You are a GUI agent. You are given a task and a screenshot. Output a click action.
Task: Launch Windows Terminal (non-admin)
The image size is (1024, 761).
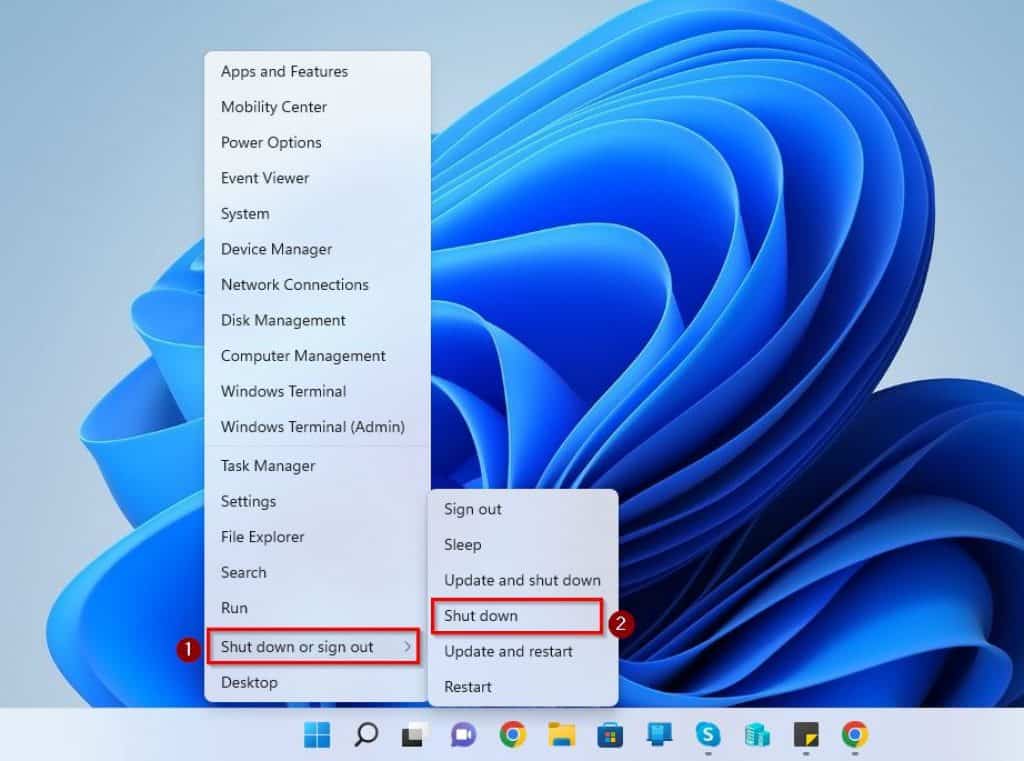pos(317,391)
